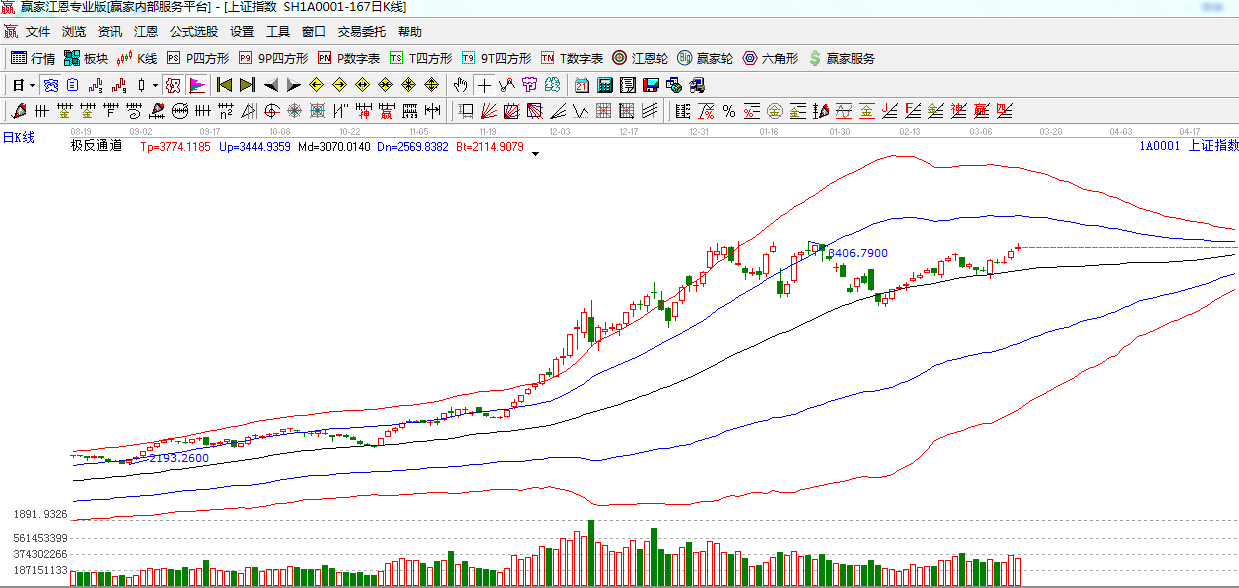
Task: Click the red floppy disk save icon
Action: pos(651,85)
